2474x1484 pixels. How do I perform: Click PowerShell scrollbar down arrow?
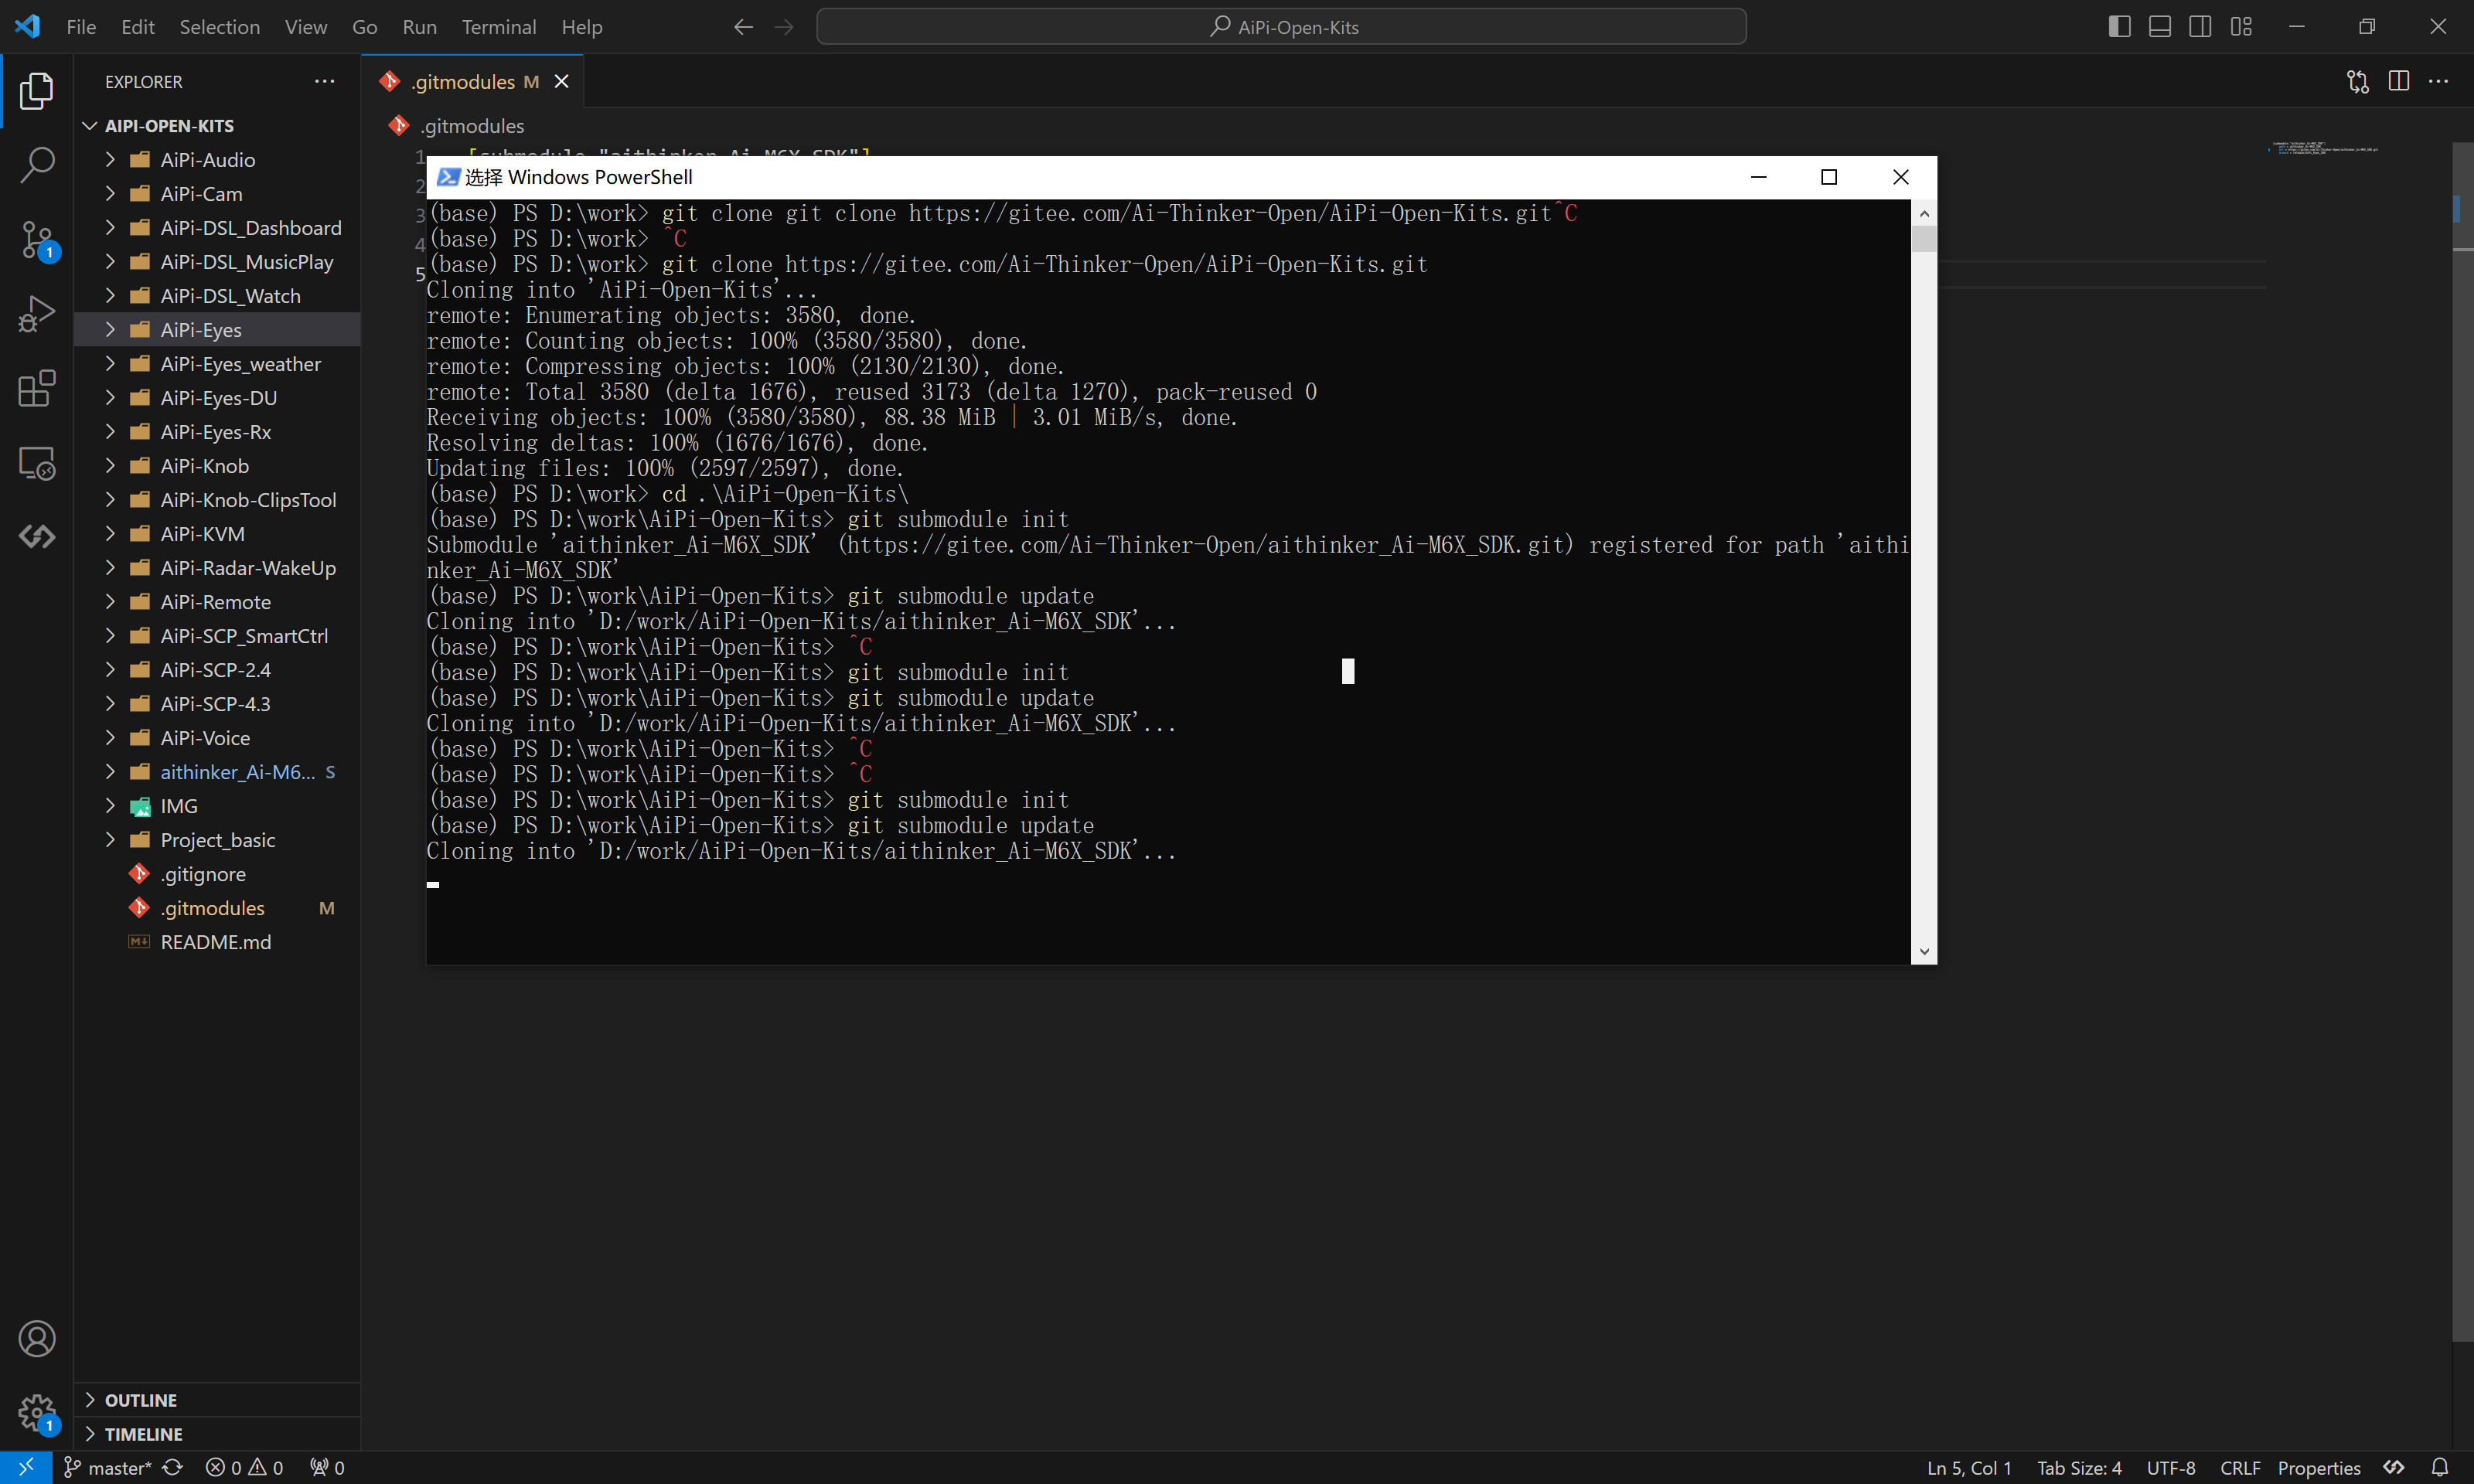coord(1924,952)
